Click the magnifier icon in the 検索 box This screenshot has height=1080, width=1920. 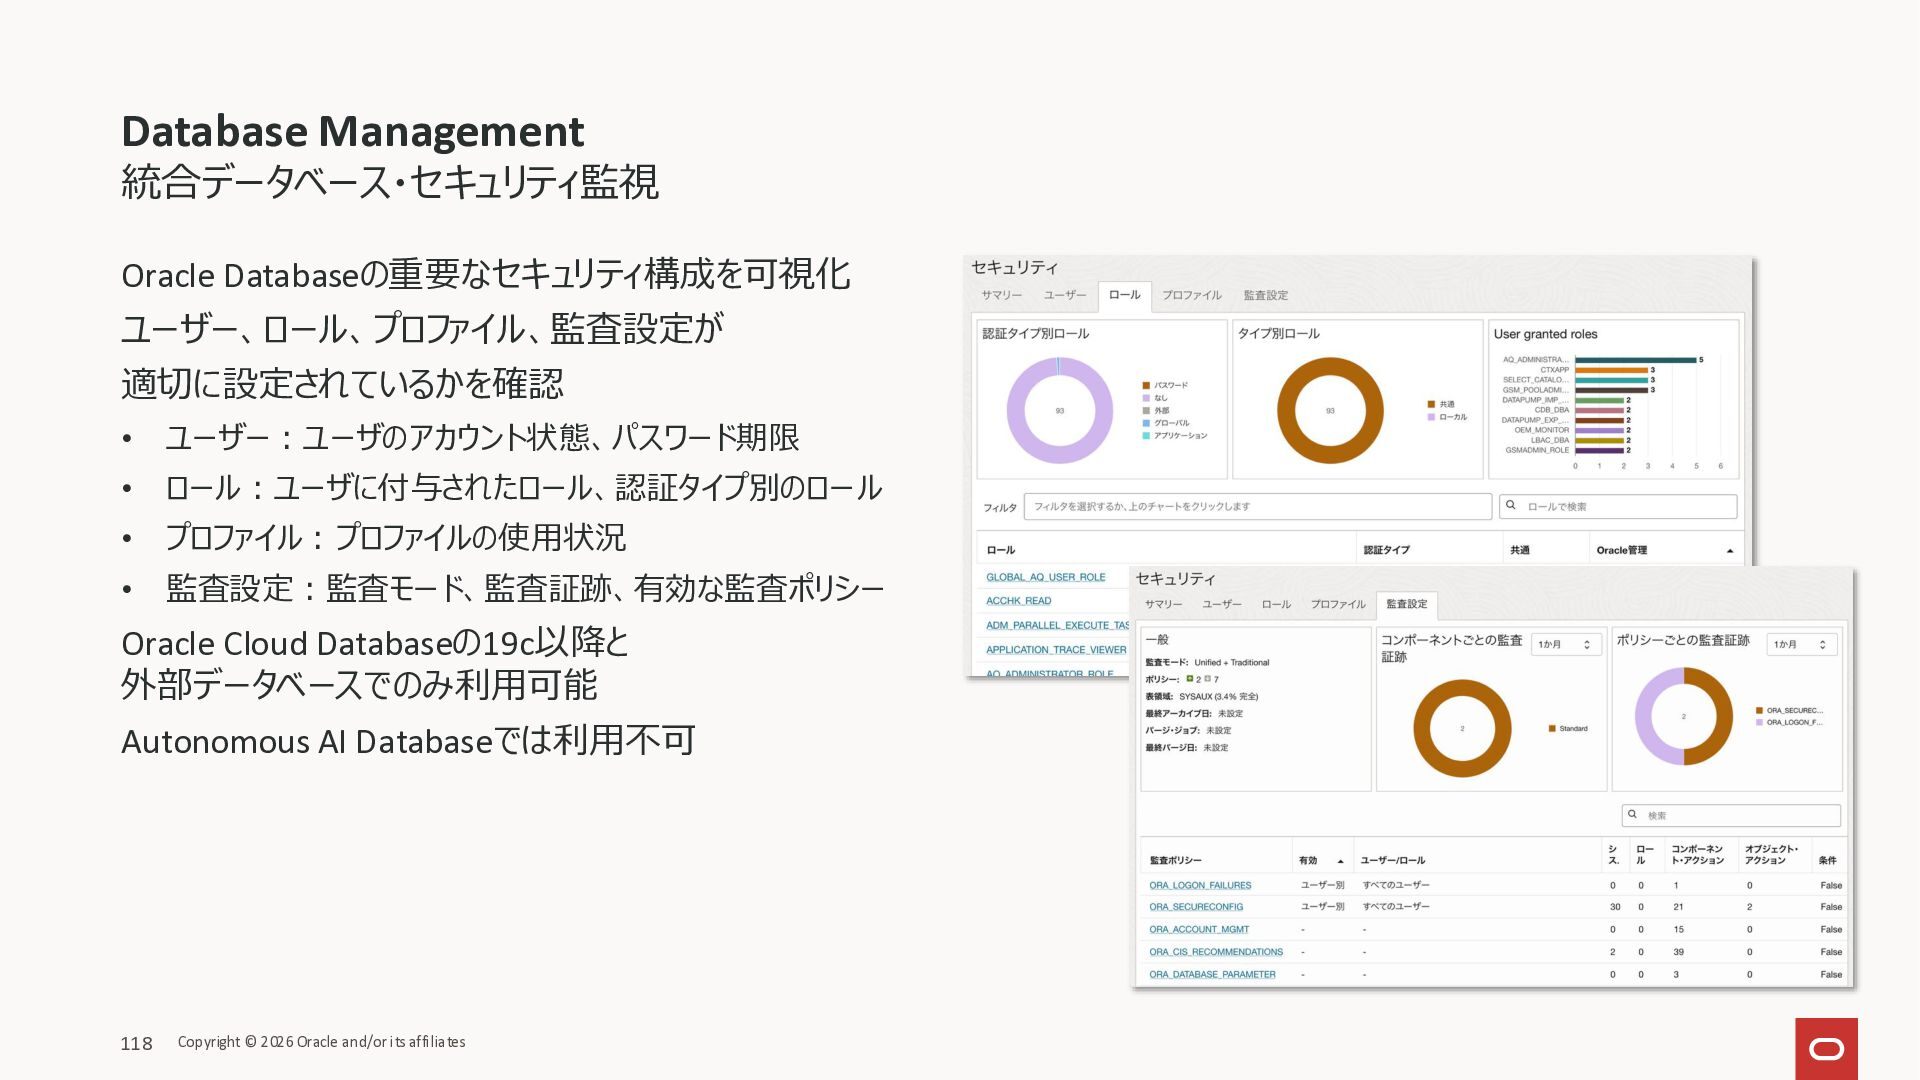(x=1633, y=815)
